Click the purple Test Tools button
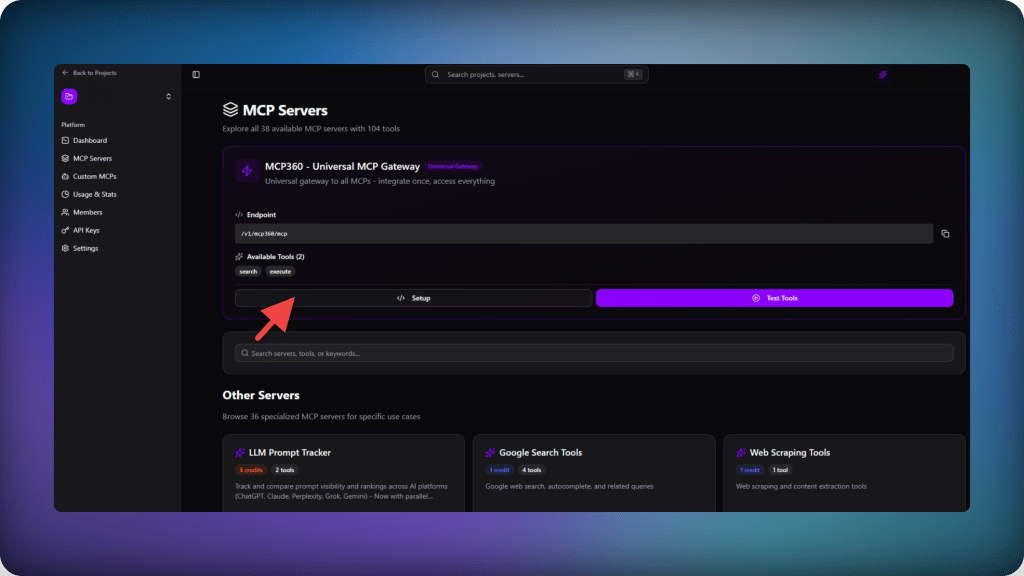 point(775,298)
